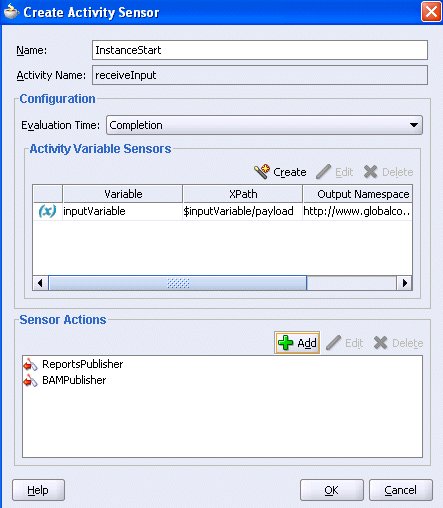Viewport: 443px width, 508px height.
Task: Click the dialog's title bar app icon
Action: (12, 12)
